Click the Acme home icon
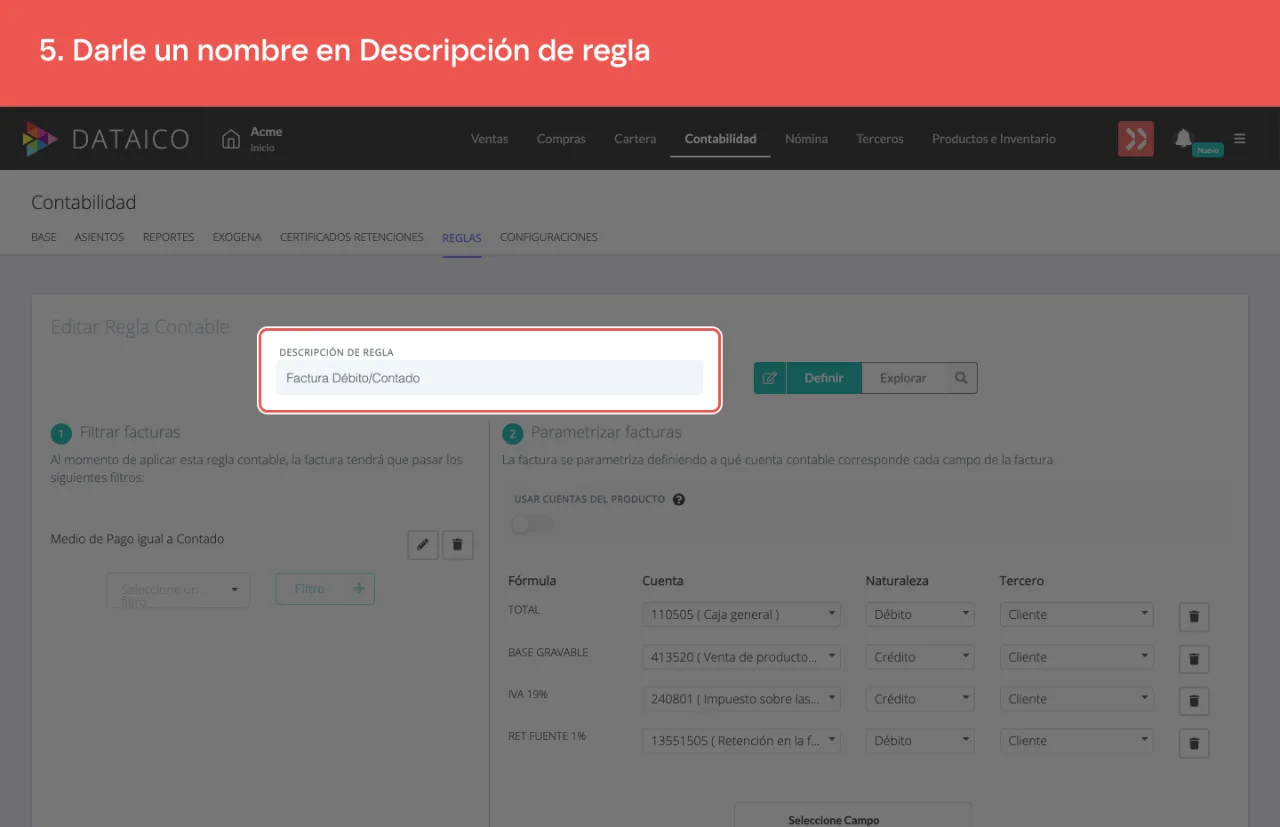 (x=231, y=139)
